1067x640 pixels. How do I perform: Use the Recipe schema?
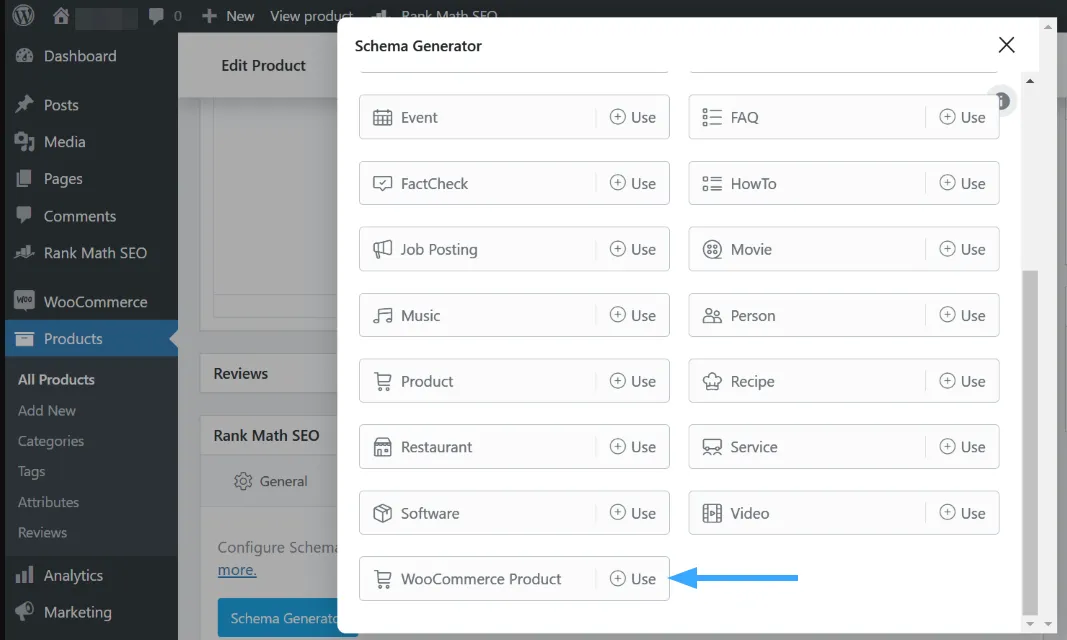[x=962, y=381]
